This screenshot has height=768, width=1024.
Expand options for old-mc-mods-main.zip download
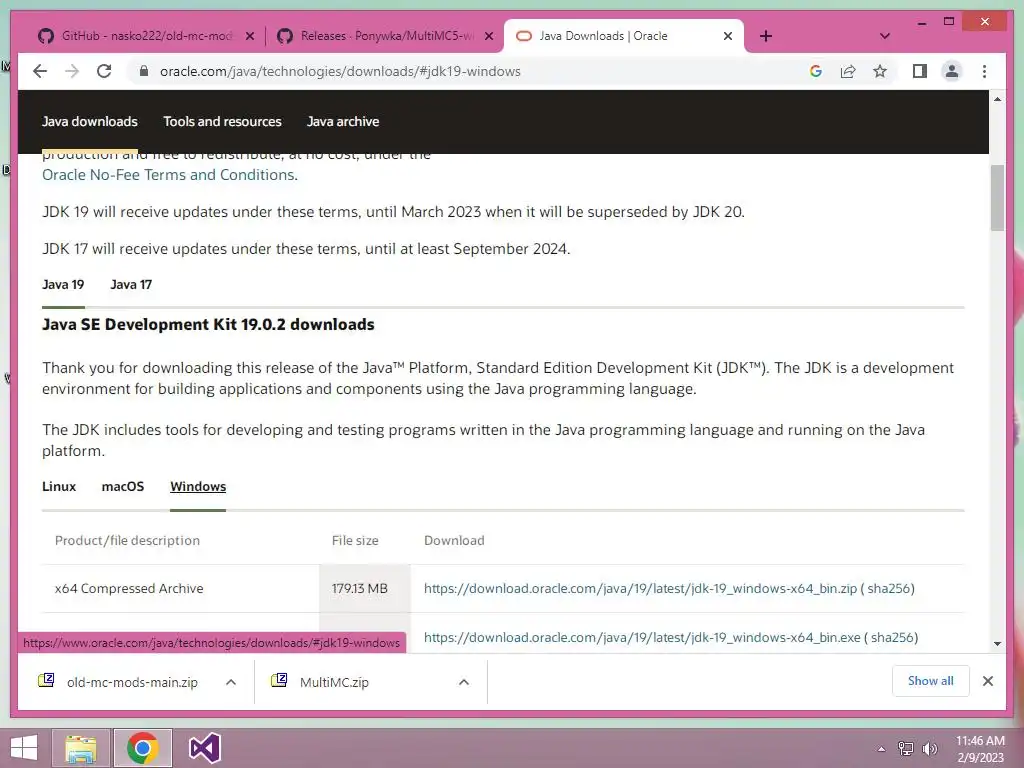click(x=231, y=682)
